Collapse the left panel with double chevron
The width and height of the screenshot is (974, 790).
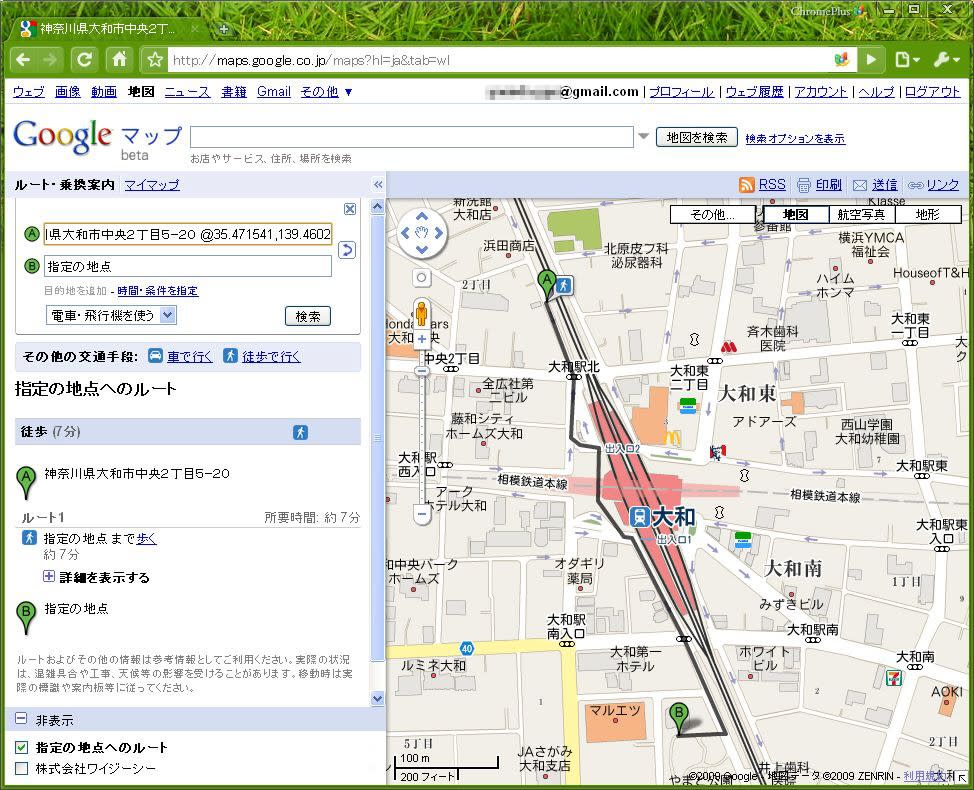(378, 185)
